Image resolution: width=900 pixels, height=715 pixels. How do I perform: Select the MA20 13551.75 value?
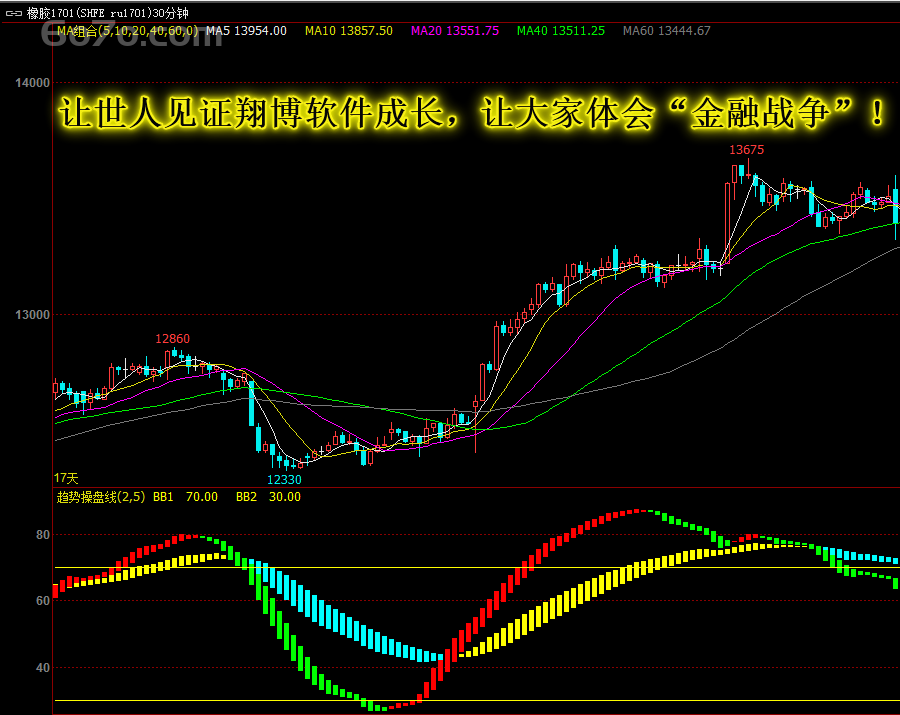[455, 31]
